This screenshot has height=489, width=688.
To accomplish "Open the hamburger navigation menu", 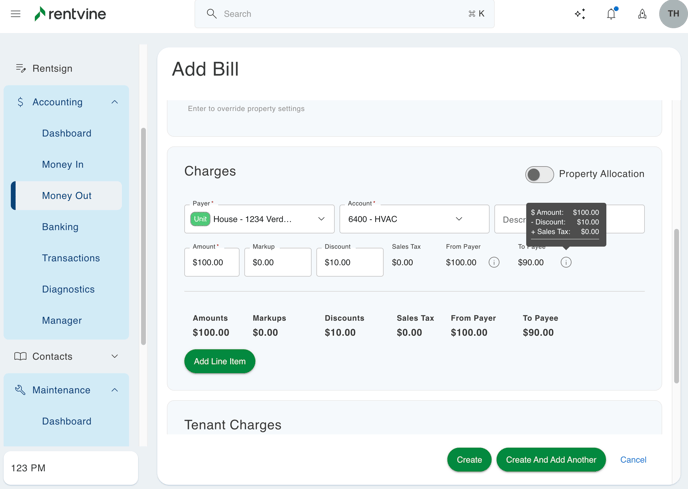I will coord(15,14).
